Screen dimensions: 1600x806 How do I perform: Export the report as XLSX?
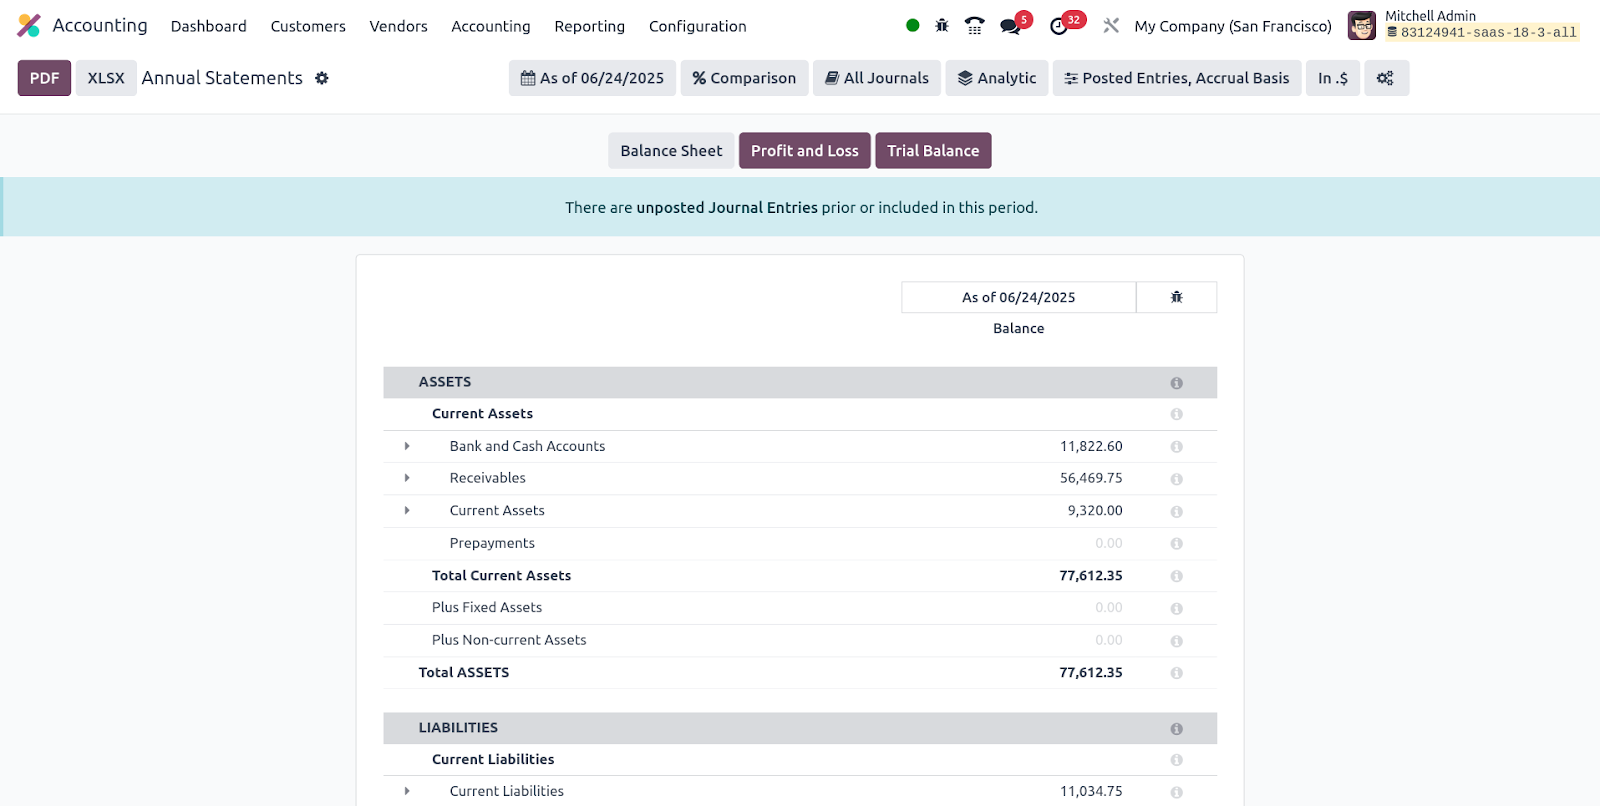click(x=106, y=78)
